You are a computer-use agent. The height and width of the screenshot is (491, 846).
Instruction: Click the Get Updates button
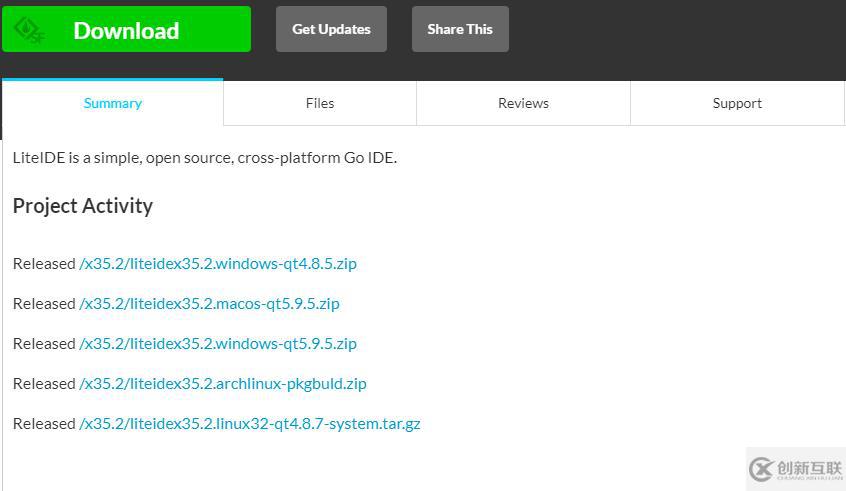pos(331,29)
